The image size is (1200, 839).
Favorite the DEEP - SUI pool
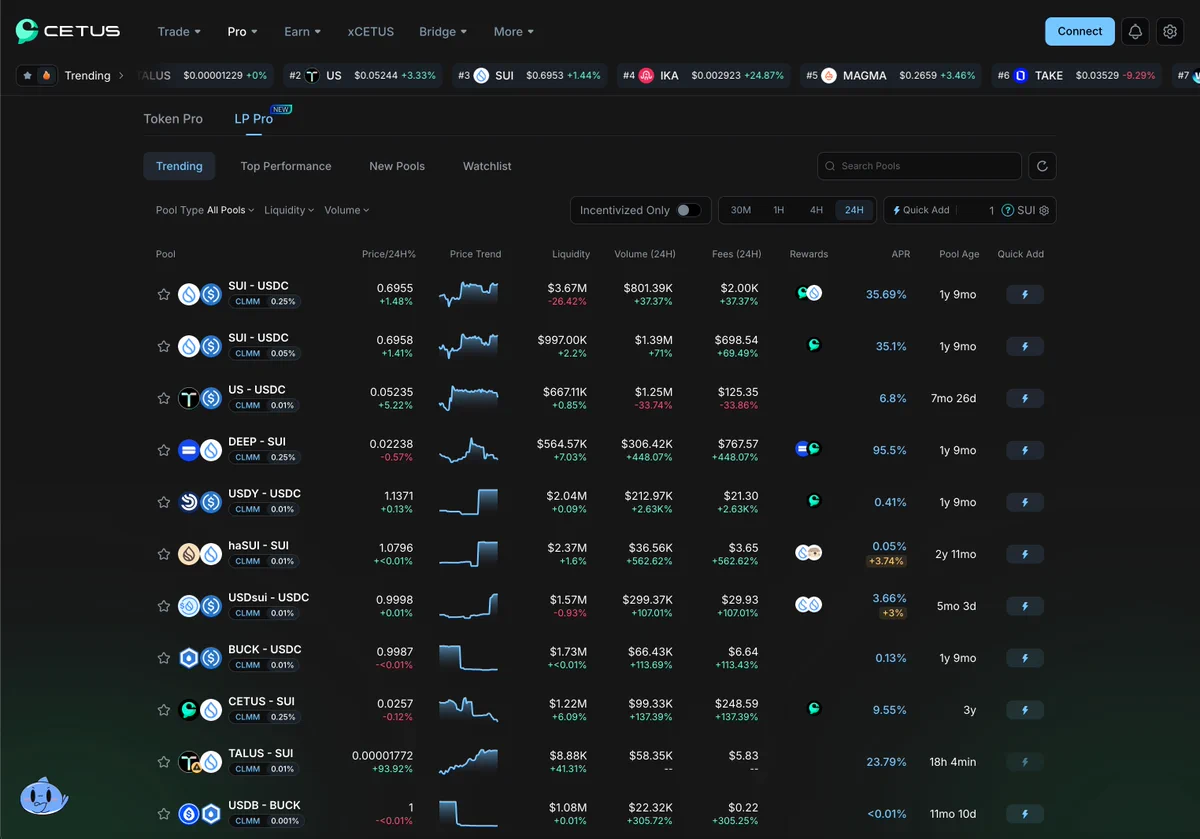(x=164, y=450)
